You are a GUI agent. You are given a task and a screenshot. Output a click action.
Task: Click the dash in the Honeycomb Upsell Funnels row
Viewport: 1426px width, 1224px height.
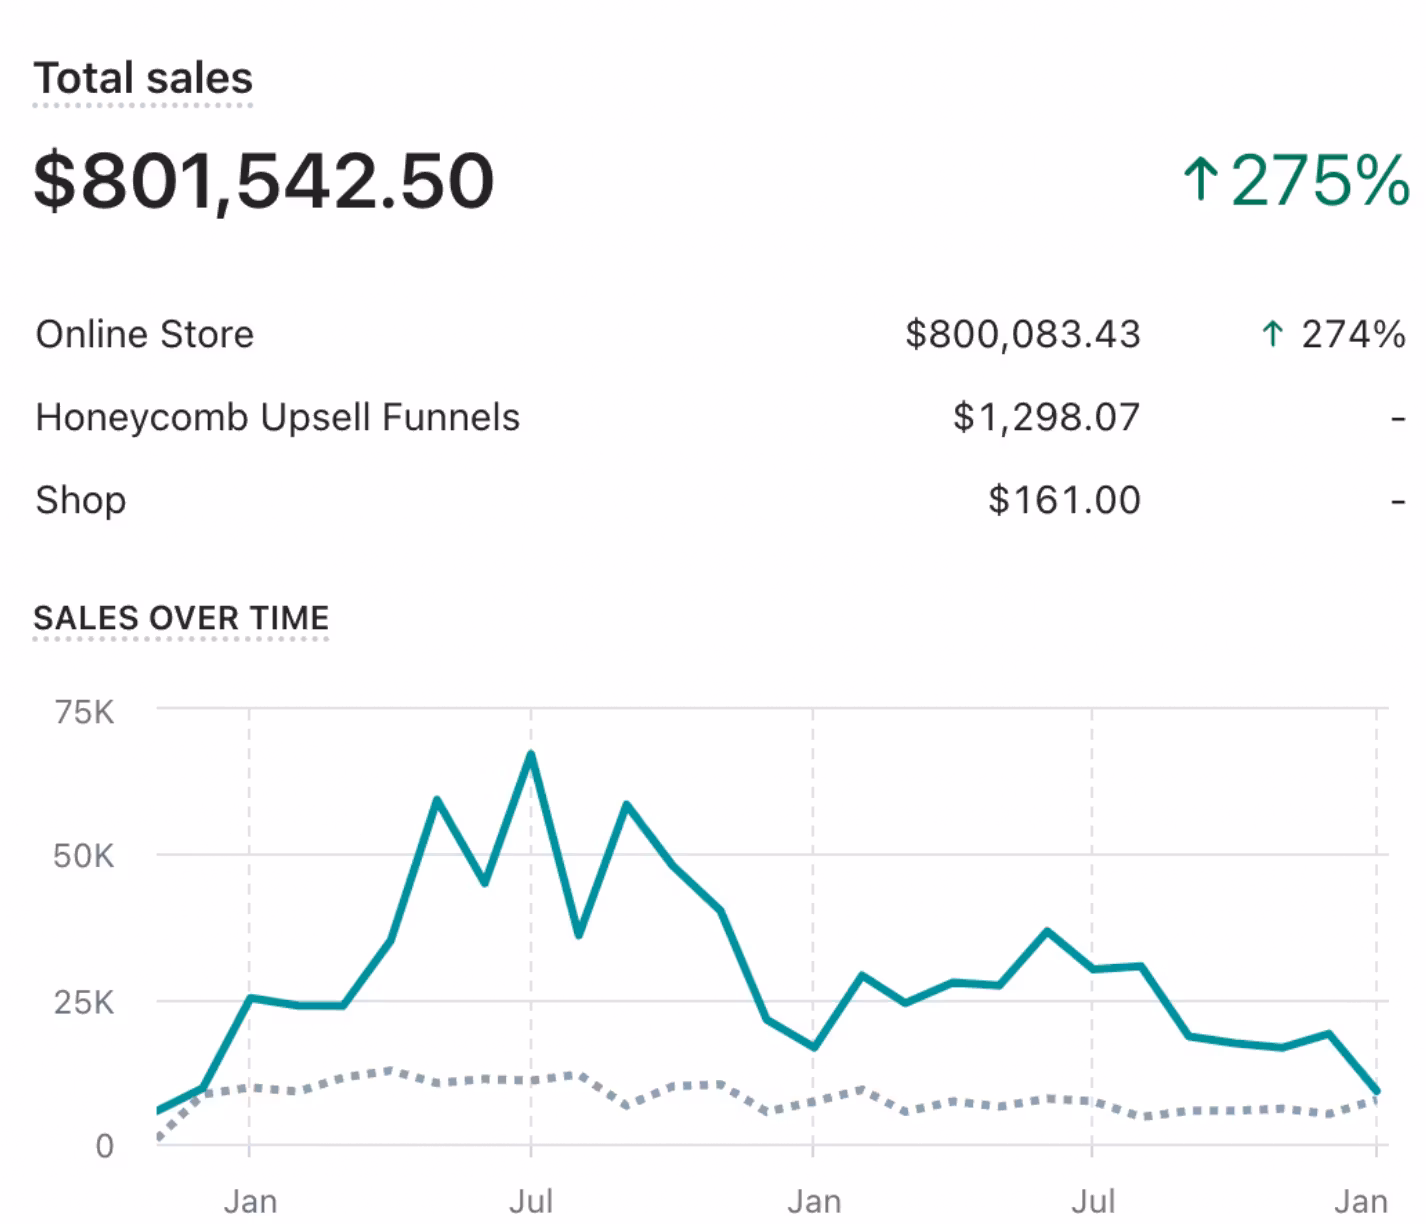point(1398,419)
